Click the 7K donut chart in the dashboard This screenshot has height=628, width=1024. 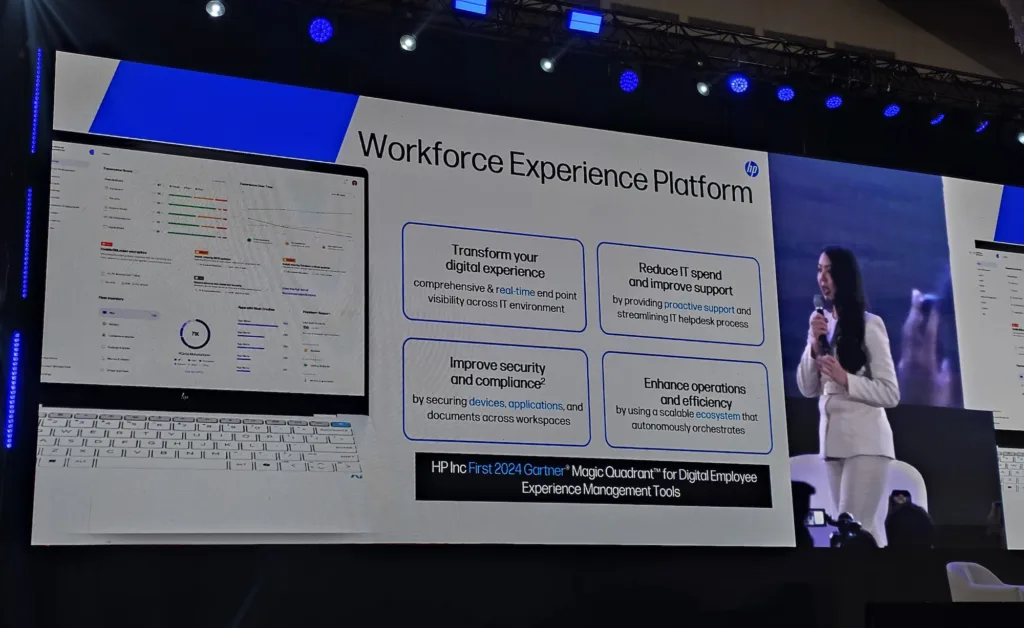click(194, 334)
